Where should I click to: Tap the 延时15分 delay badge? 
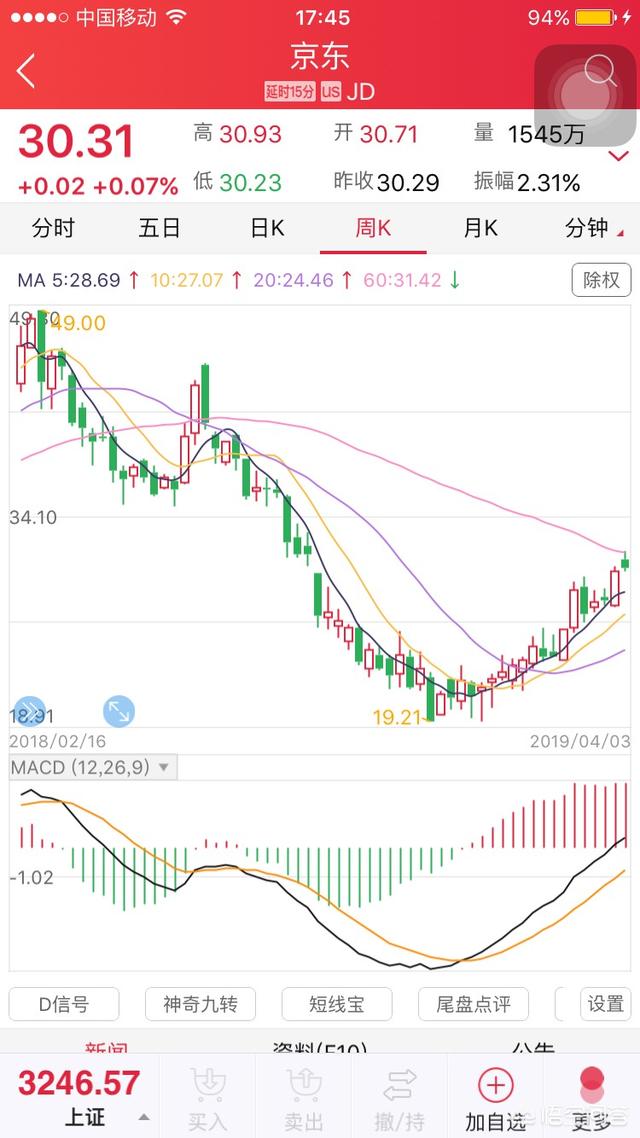290,91
